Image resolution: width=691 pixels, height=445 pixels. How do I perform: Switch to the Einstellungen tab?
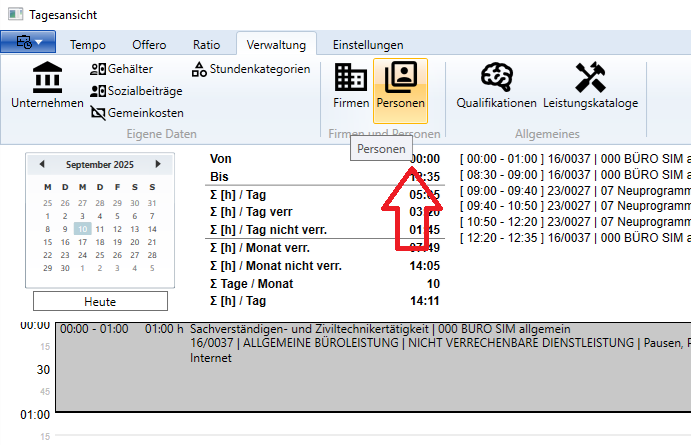(368, 45)
